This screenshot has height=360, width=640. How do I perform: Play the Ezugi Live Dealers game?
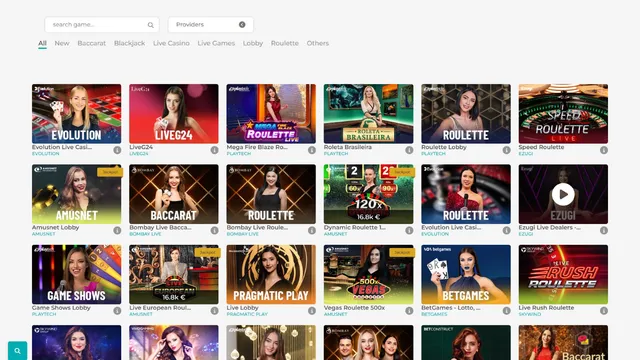click(563, 194)
